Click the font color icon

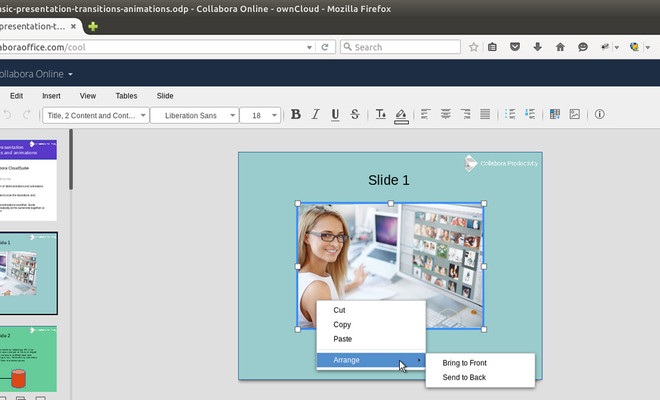click(381, 115)
